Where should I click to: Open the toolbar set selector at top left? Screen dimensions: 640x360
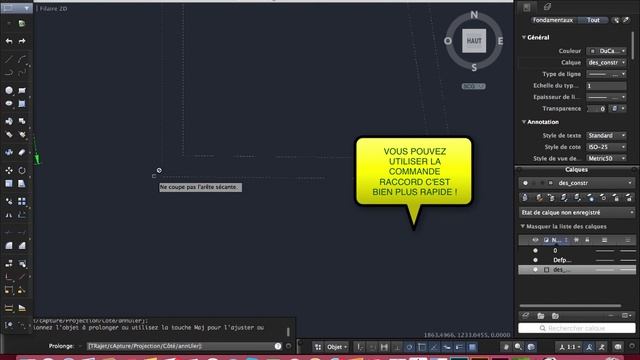pyautogui.click(x=17, y=8)
